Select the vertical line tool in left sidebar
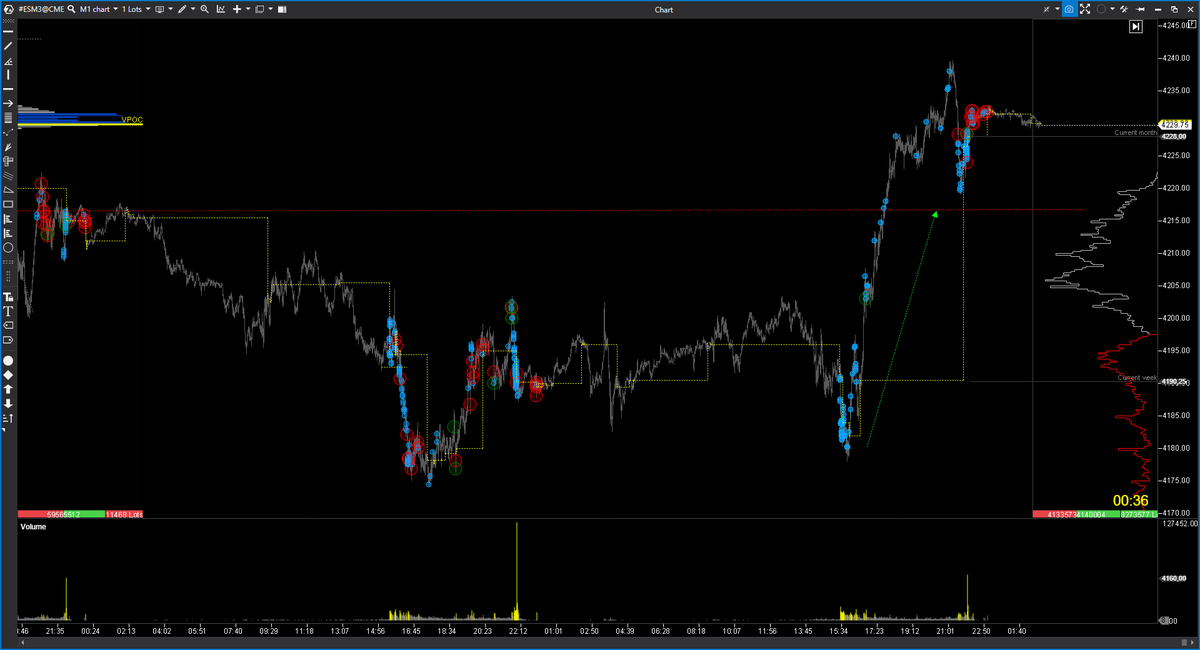 coord(8,75)
